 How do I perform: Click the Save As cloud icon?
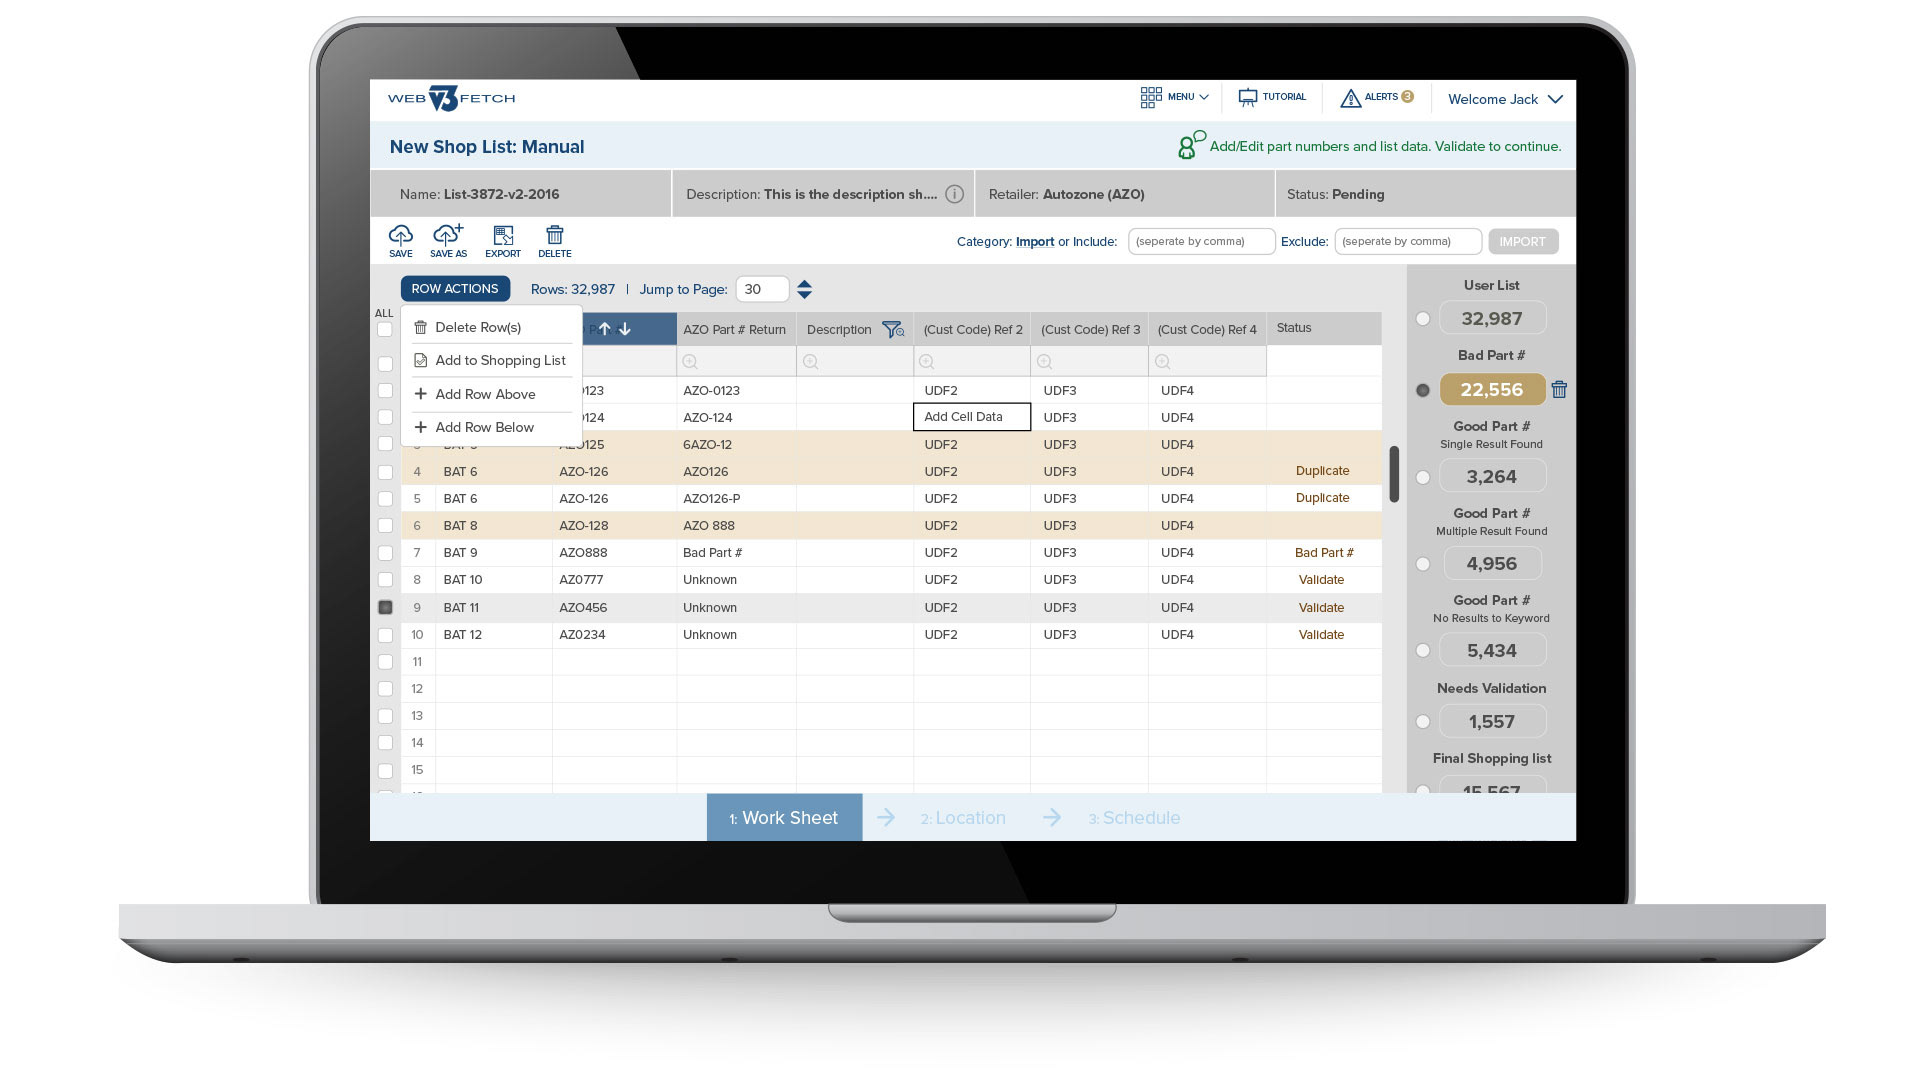point(448,236)
